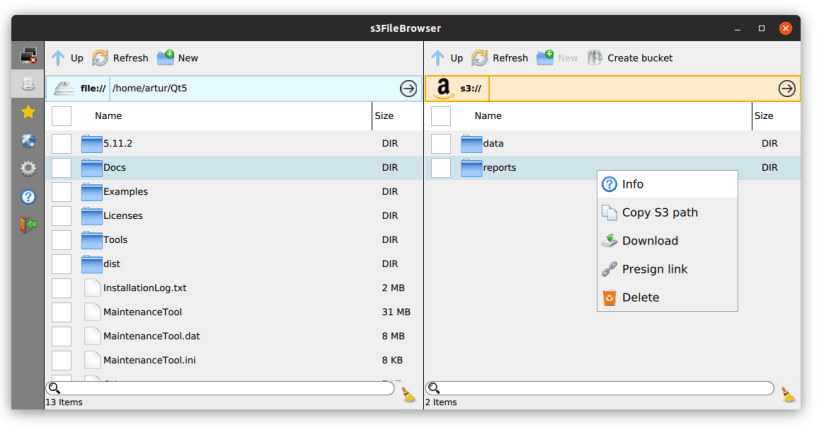Viewport: 819px width, 430px height.
Task: Choose Presign link from context menu
Action: [668, 269]
